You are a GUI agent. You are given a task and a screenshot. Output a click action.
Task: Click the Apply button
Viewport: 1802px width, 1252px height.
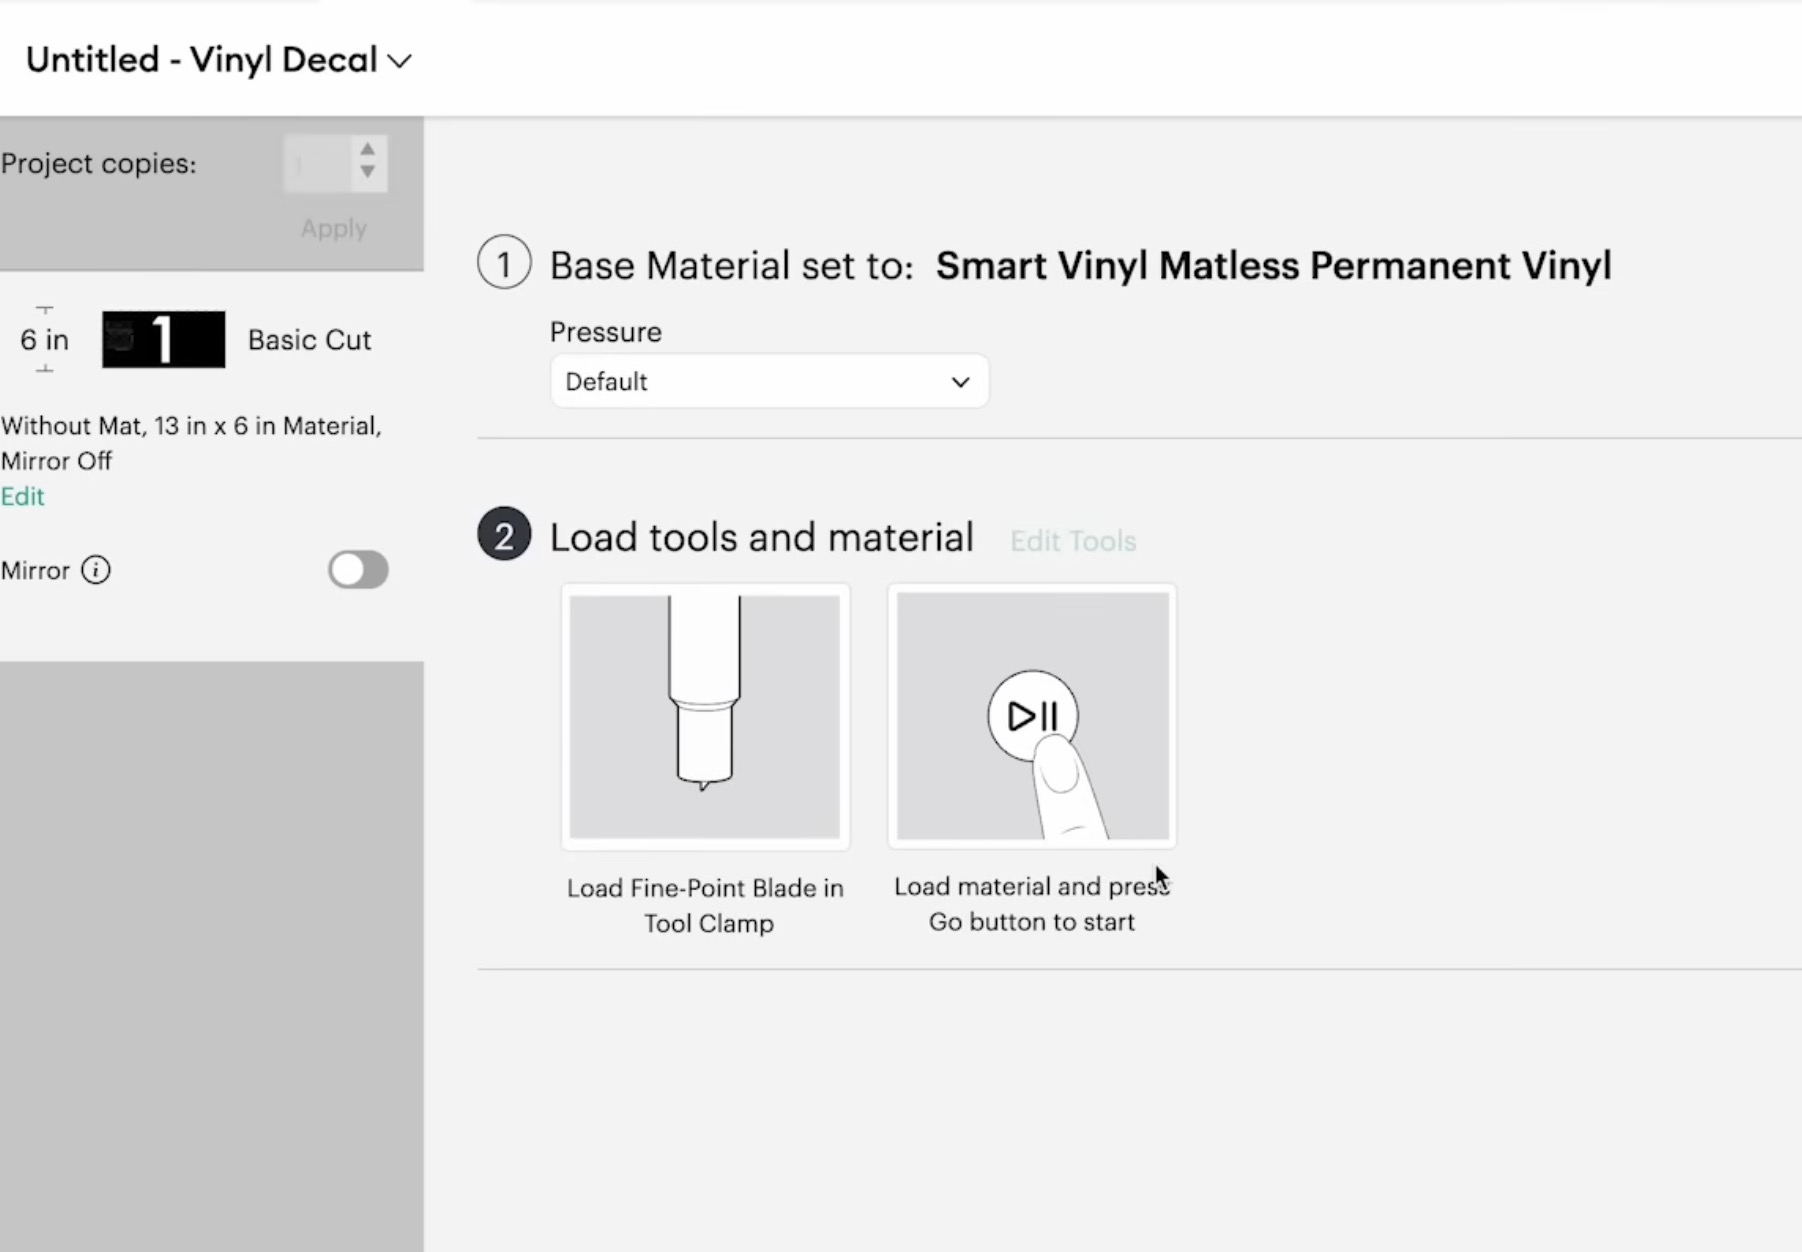pyautogui.click(x=333, y=228)
